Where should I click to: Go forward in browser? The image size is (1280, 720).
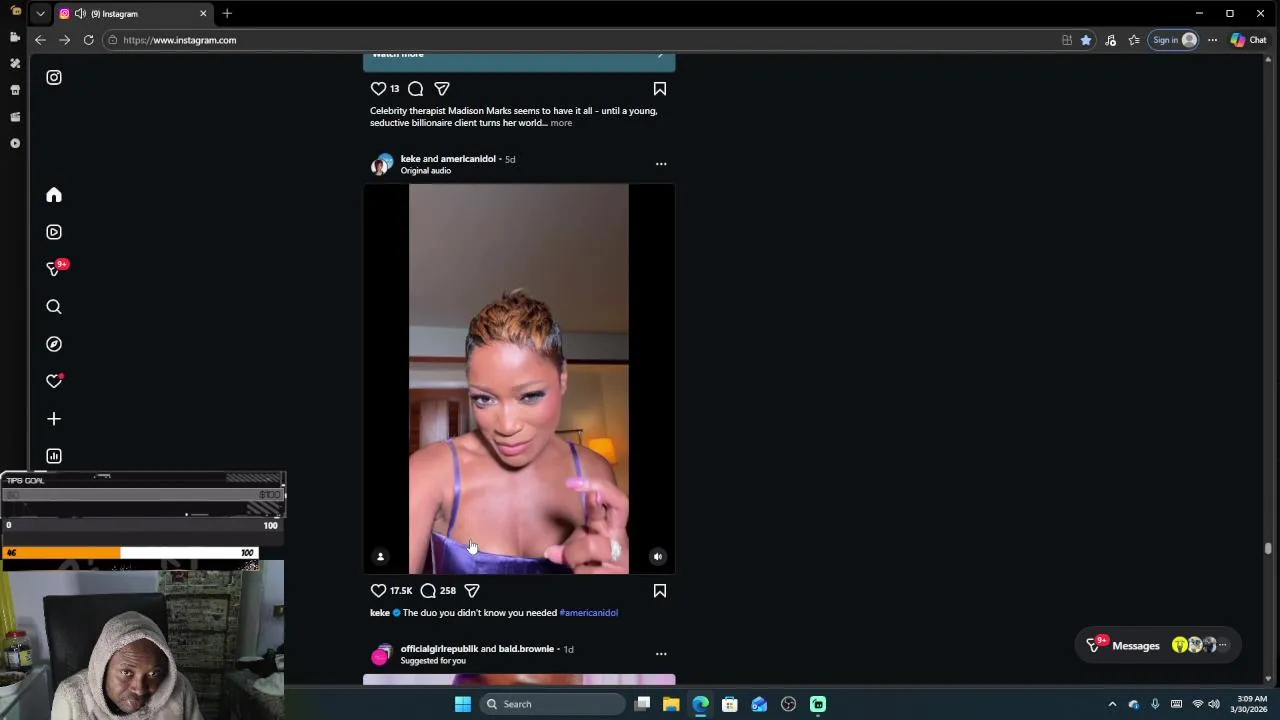pyautogui.click(x=64, y=40)
